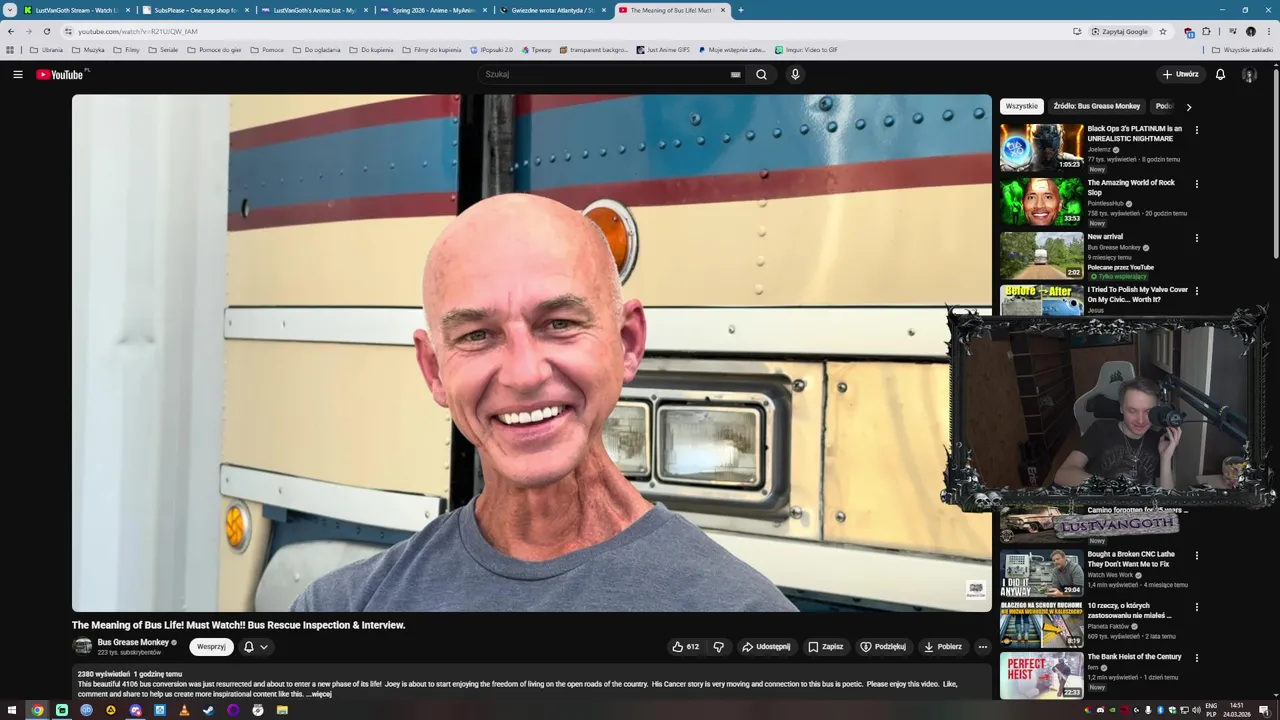Viewport: 1280px width, 720px height.
Task: Open the Bus Grease Monkey channel avatar
Action: pos(82,647)
